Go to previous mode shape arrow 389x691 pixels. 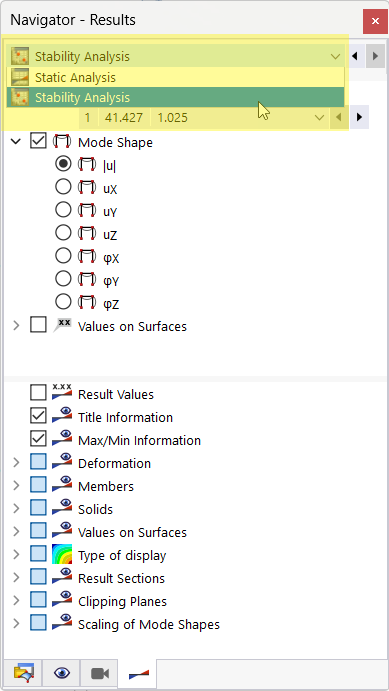[339, 118]
